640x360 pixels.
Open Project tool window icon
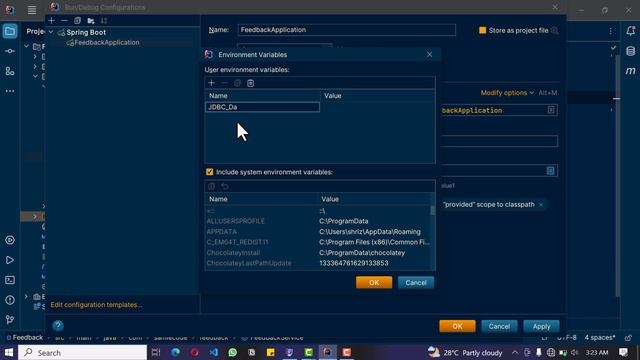pos(10,31)
